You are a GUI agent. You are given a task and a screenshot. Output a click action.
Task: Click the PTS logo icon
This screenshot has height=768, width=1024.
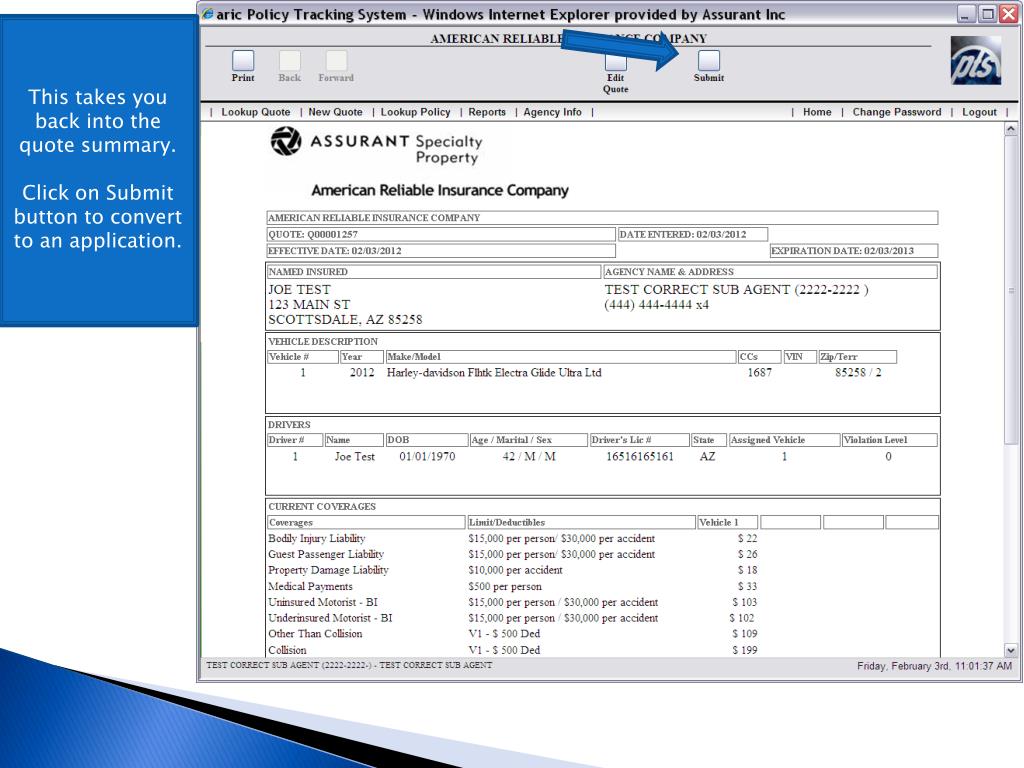coord(976,61)
